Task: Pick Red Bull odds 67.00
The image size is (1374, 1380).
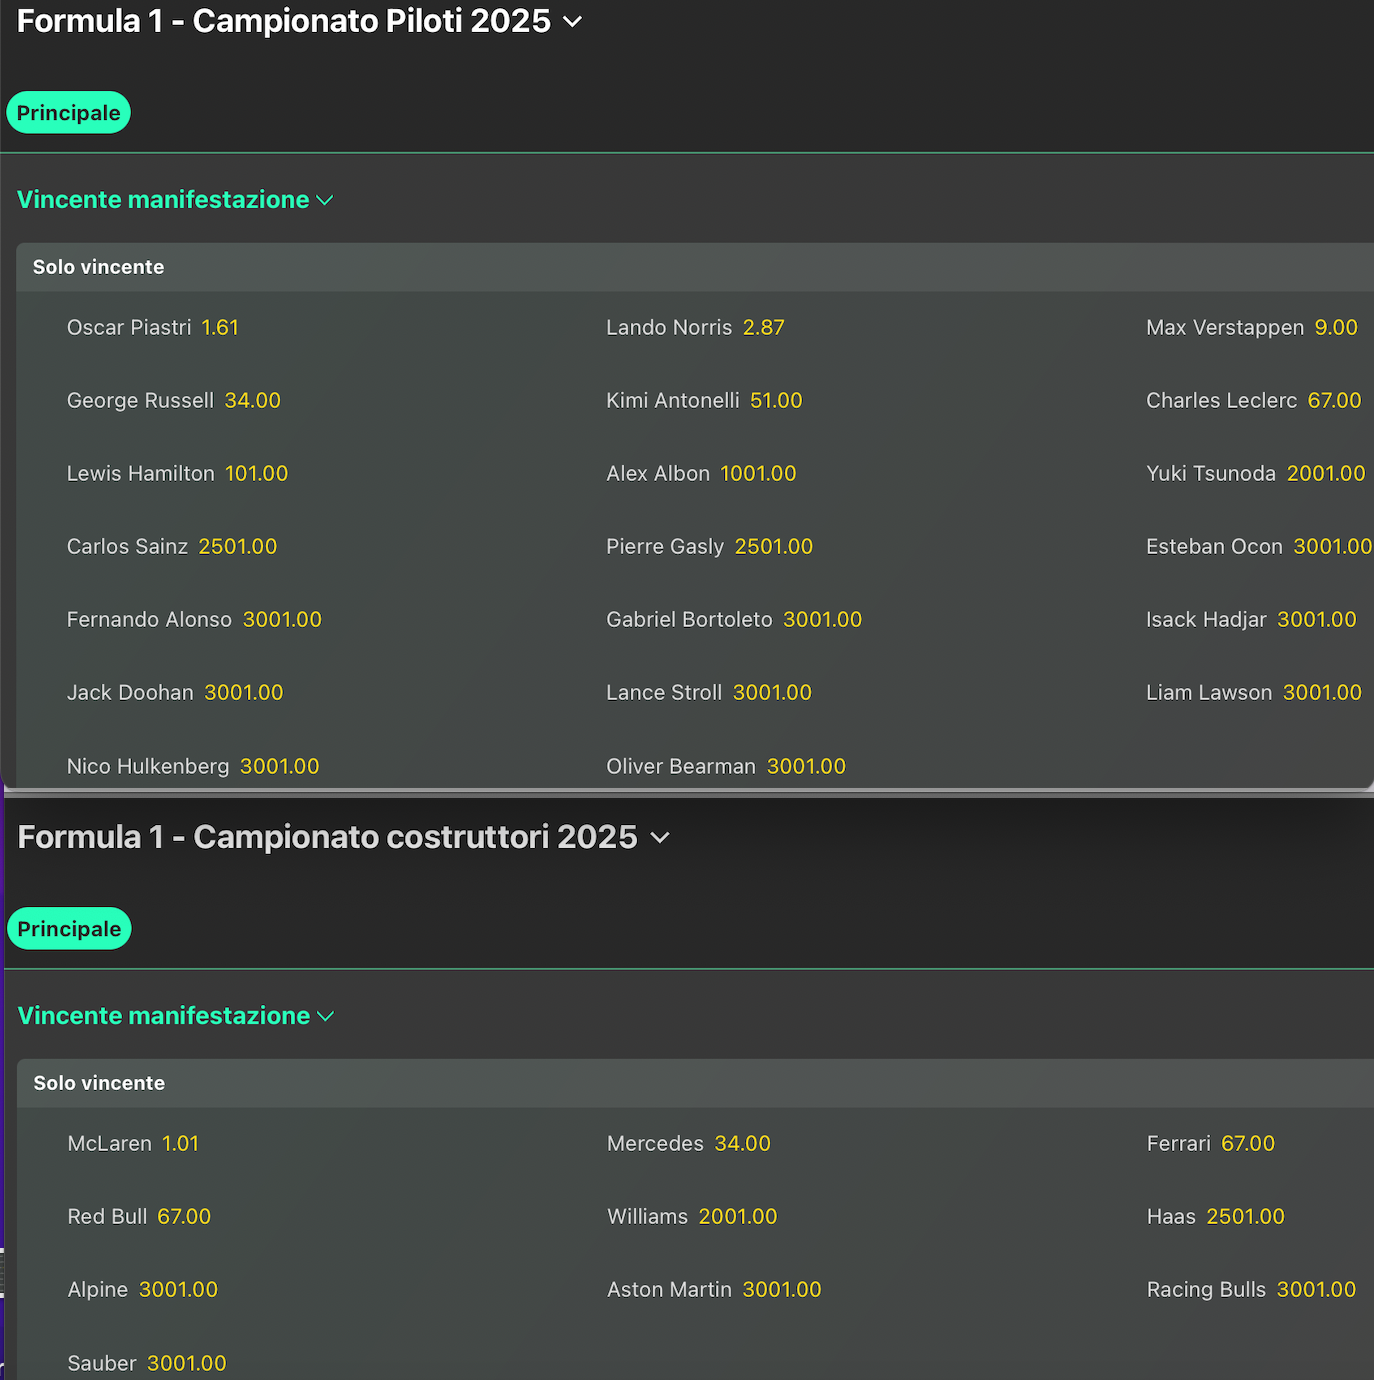Action: coord(184,1217)
